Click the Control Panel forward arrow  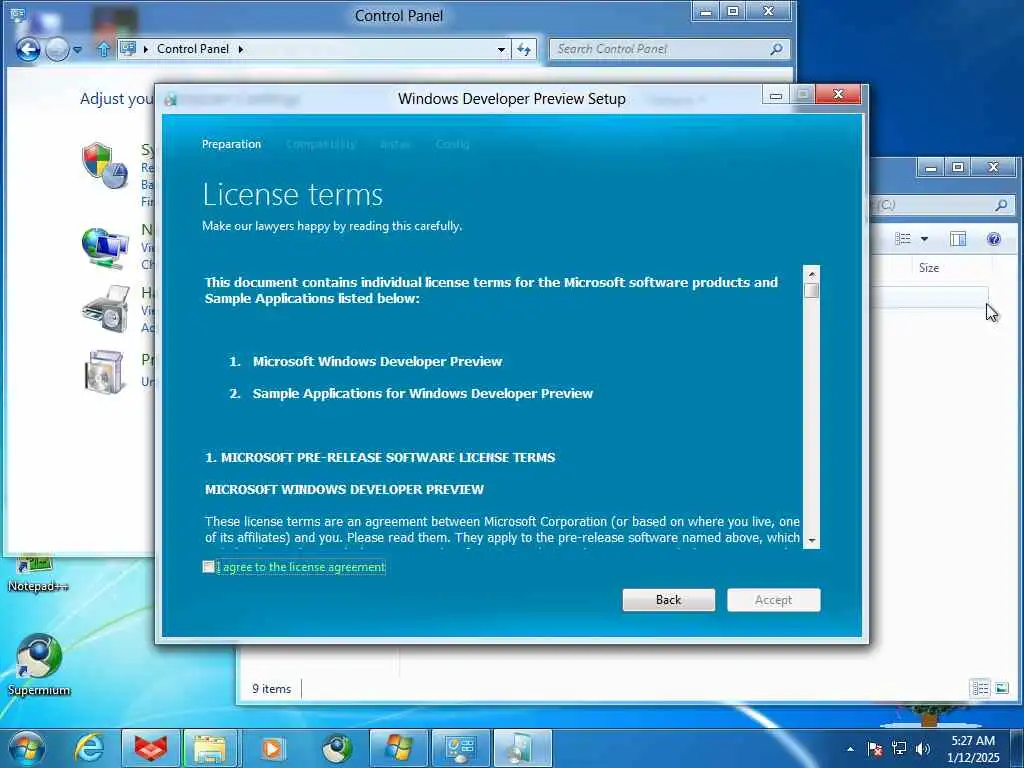point(57,49)
